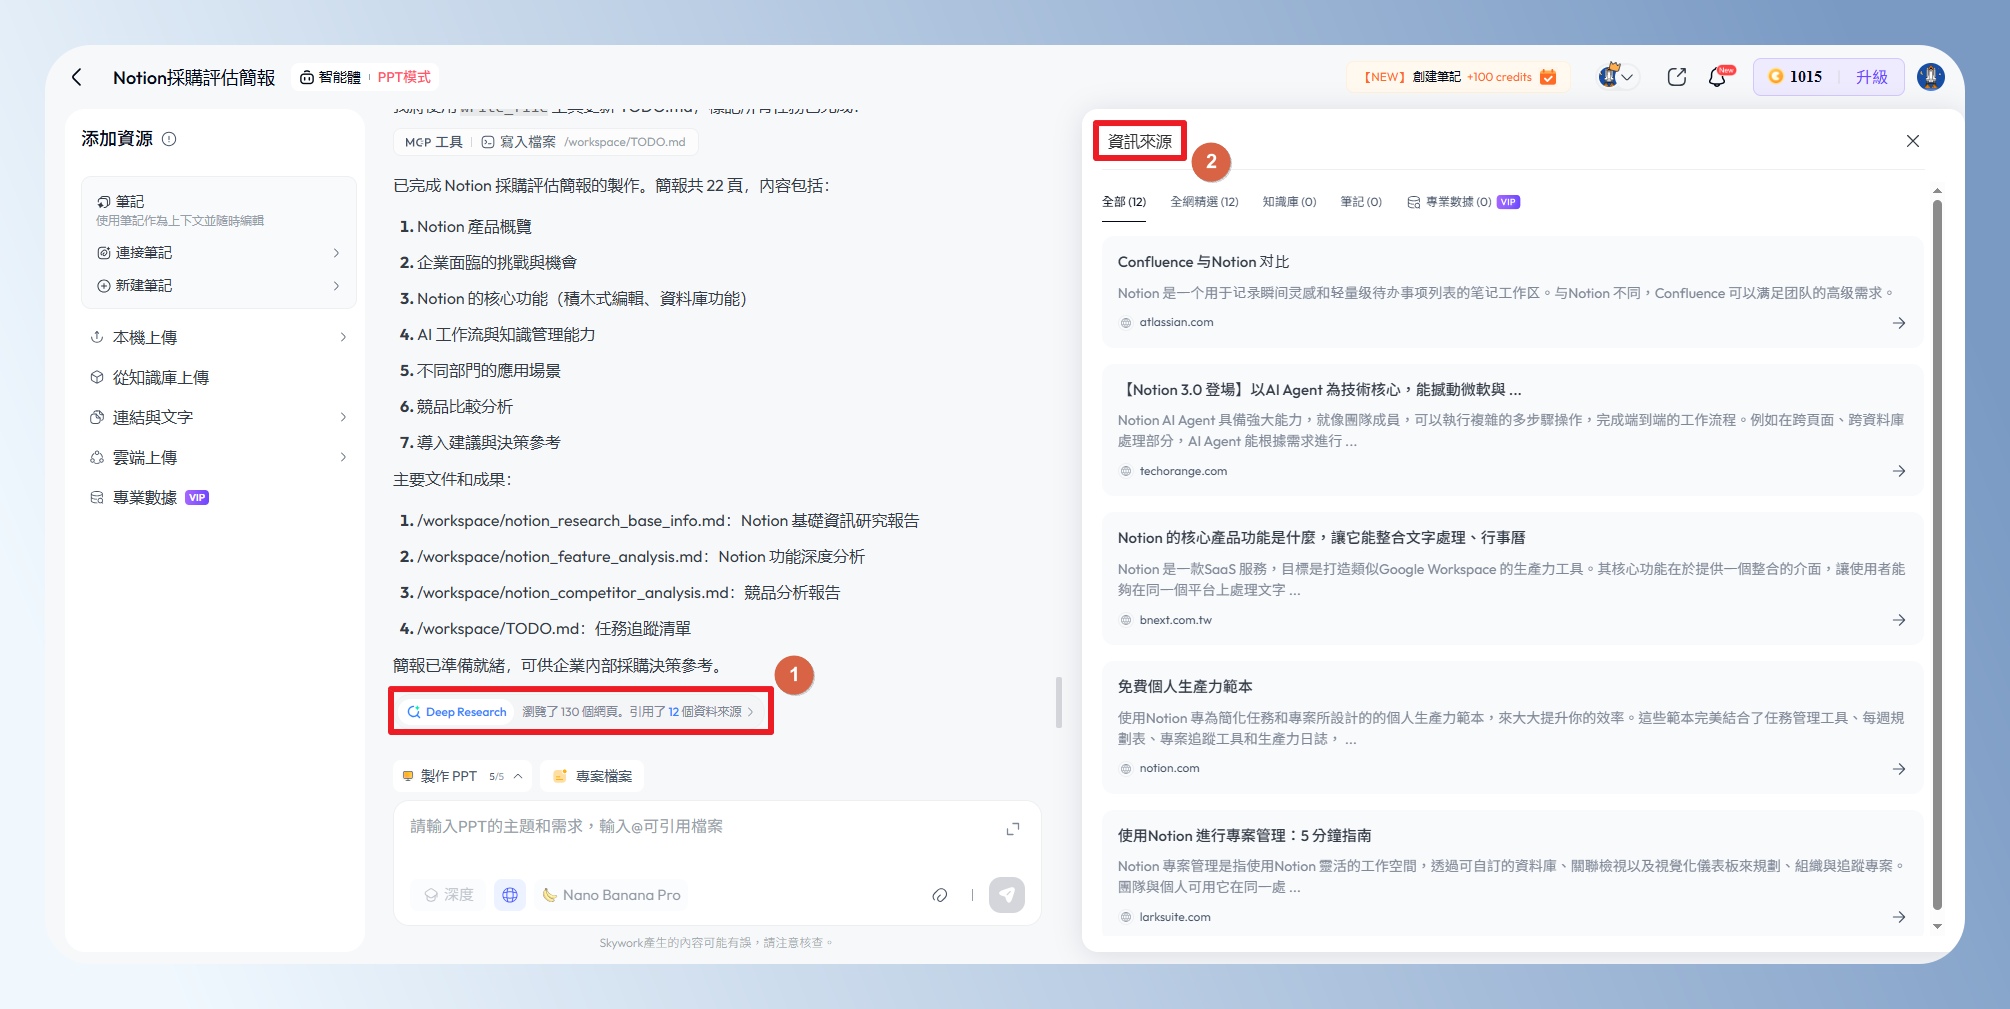Open the user profile avatar

pyautogui.click(x=1930, y=77)
